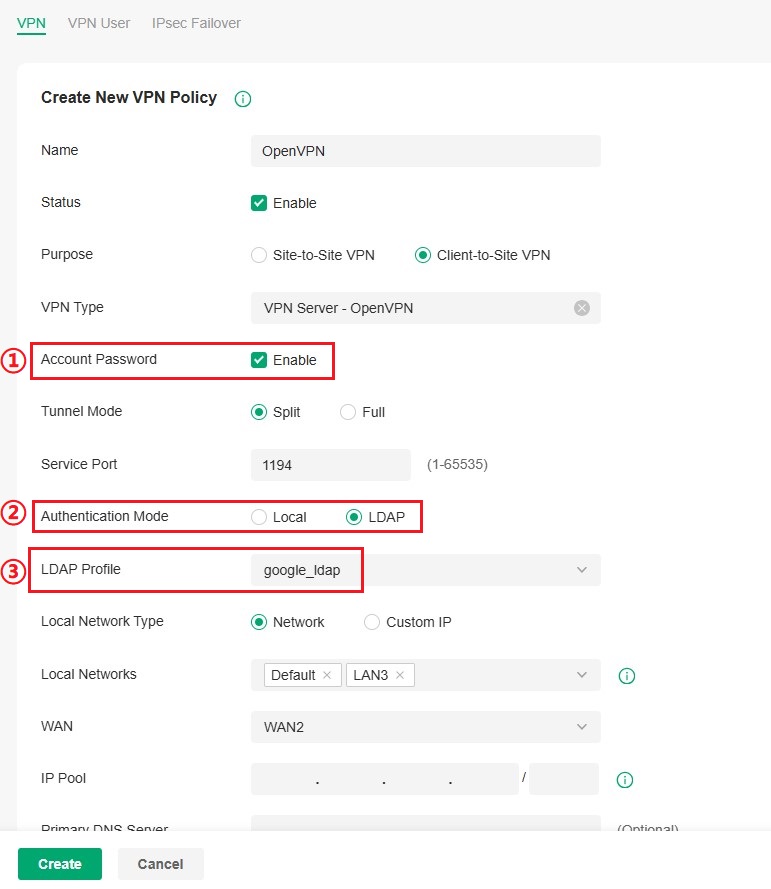Click the google_ldap profile value
The width and height of the screenshot is (771, 889).
click(x=302, y=570)
